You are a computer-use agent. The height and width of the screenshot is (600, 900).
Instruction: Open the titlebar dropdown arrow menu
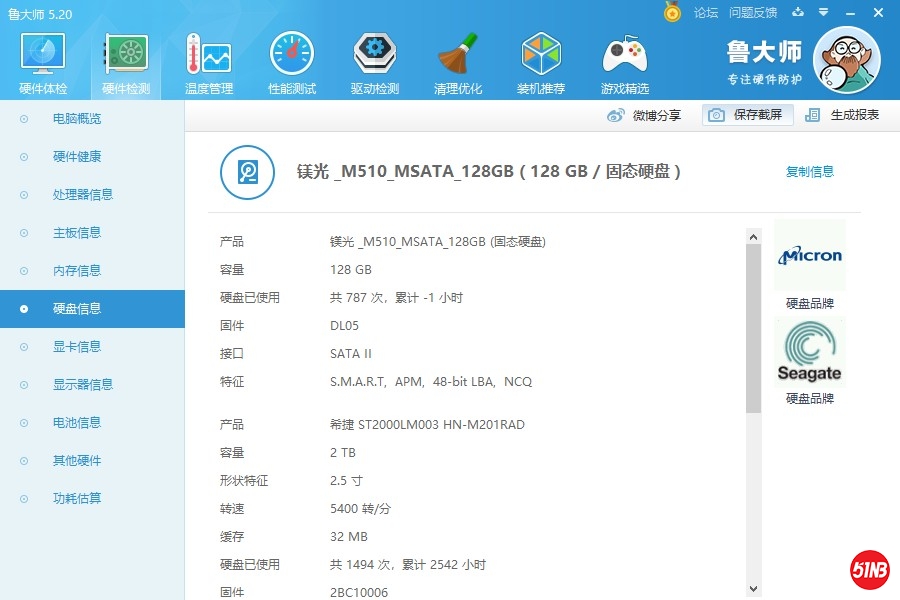[822, 13]
